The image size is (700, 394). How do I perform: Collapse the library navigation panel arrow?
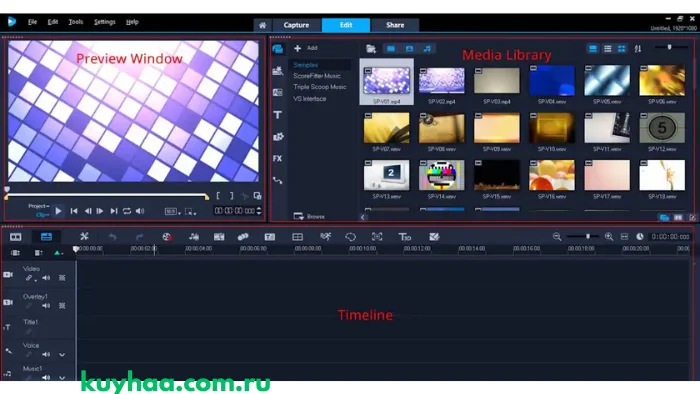363,217
